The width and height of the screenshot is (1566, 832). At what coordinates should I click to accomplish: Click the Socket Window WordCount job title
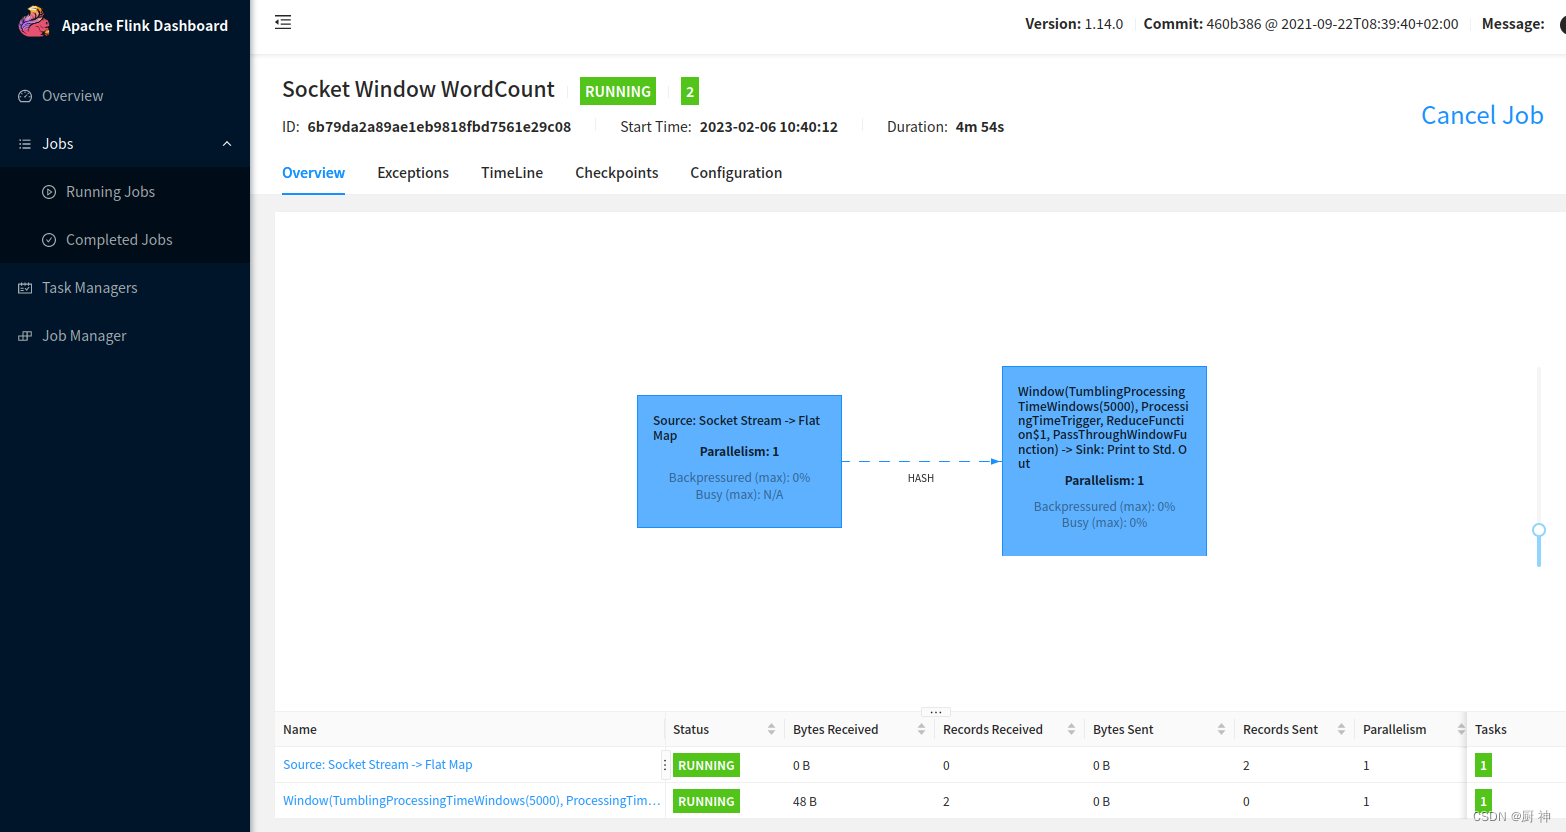point(418,90)
